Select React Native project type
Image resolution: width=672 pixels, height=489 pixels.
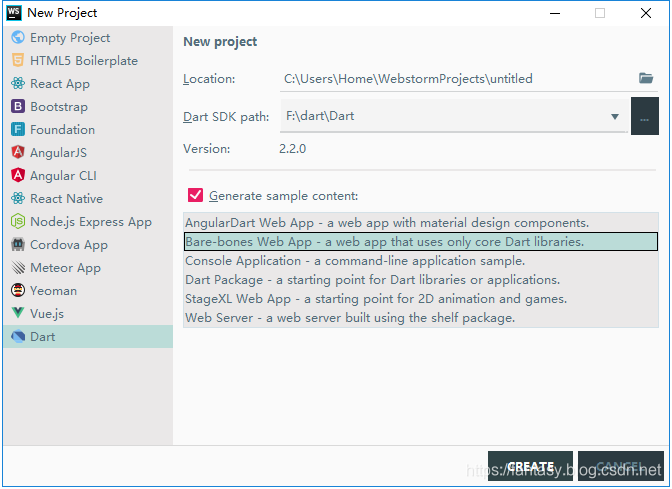(88, 198)
